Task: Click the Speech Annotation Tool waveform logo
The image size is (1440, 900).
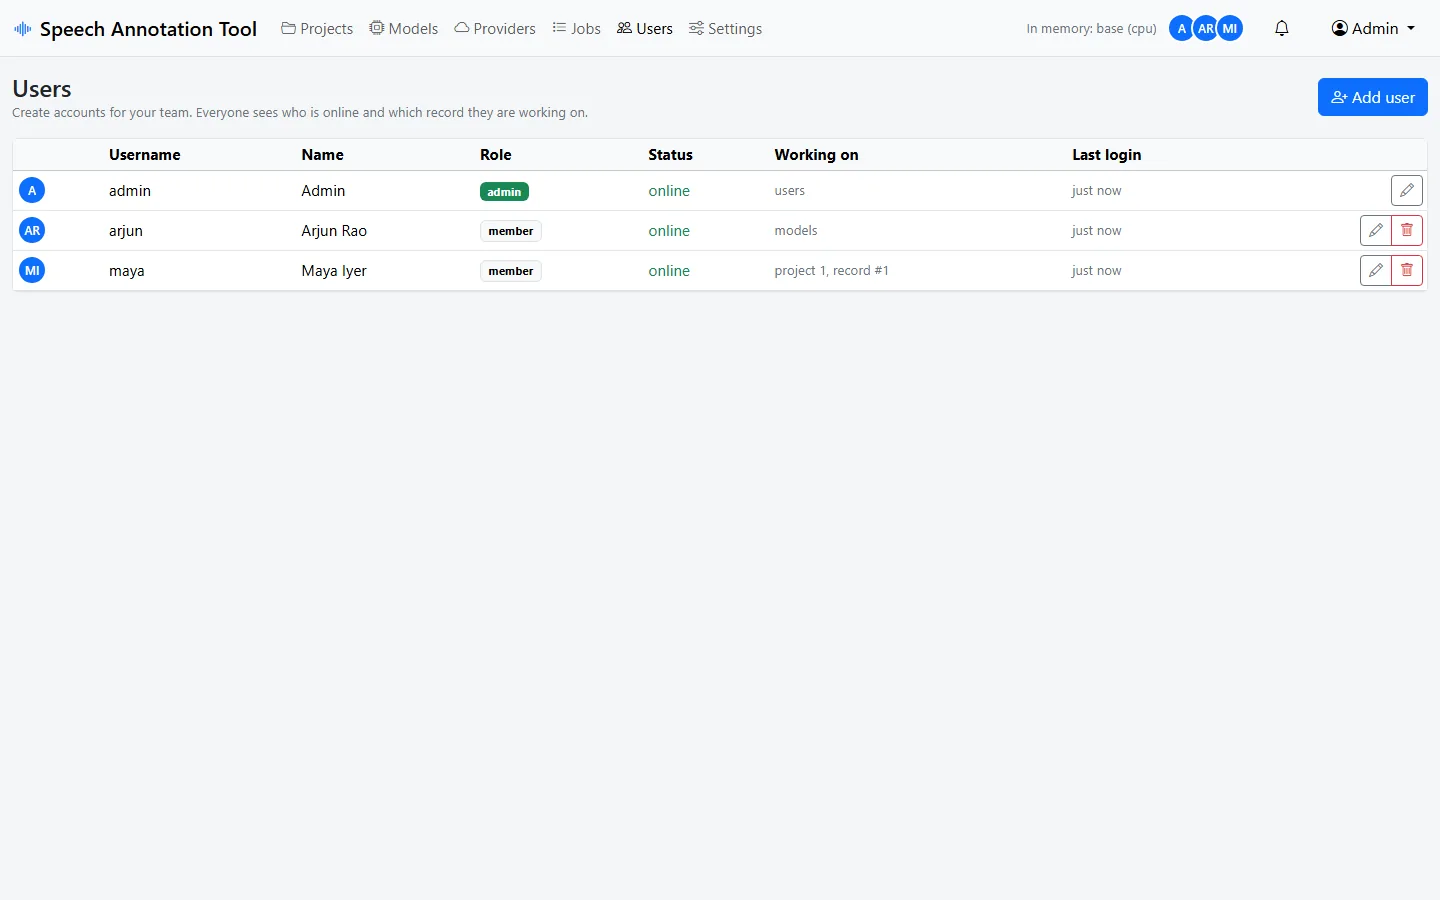Action: (23, 29)
